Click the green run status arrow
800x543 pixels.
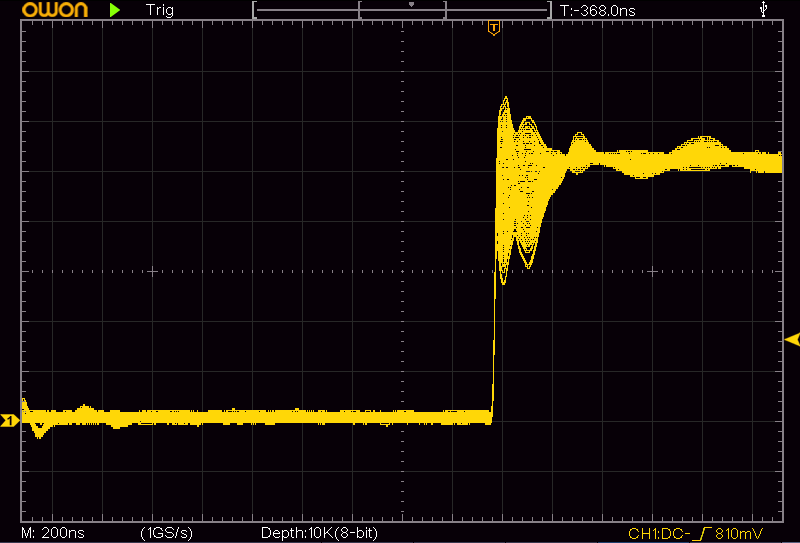tap(115, 10)
